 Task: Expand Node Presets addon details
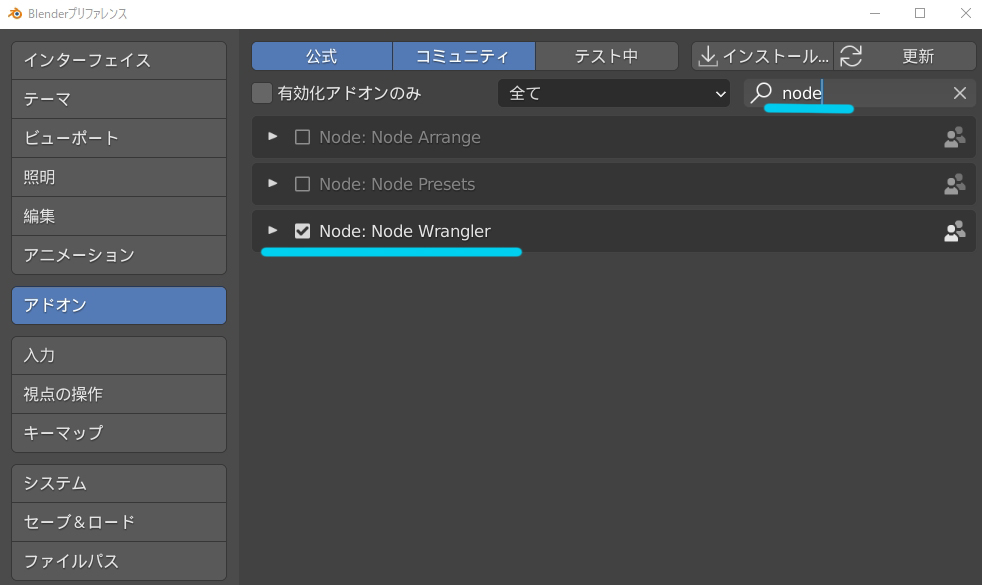point(272,184)
